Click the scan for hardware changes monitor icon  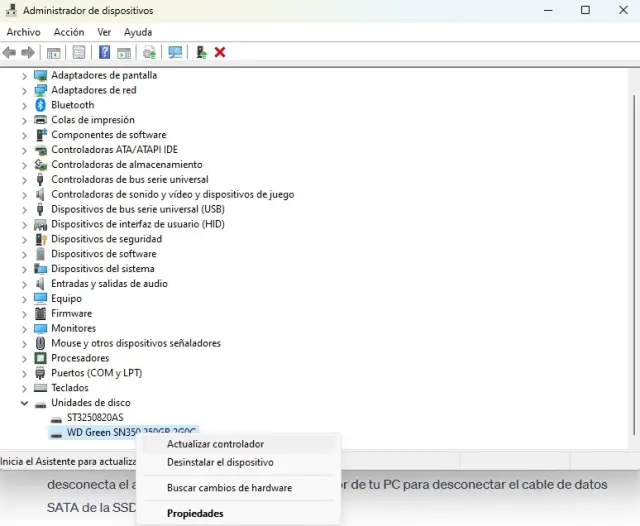(x=176, y=52)
